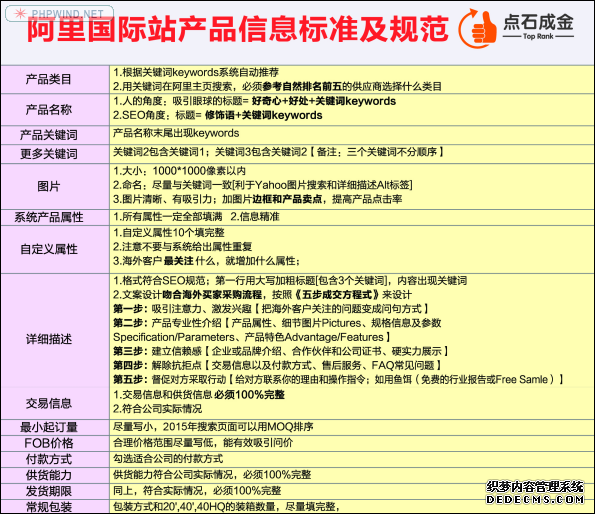Click the cell 产品名称末尾出现keywords
The image size is (595, 514).
[176, 133]
